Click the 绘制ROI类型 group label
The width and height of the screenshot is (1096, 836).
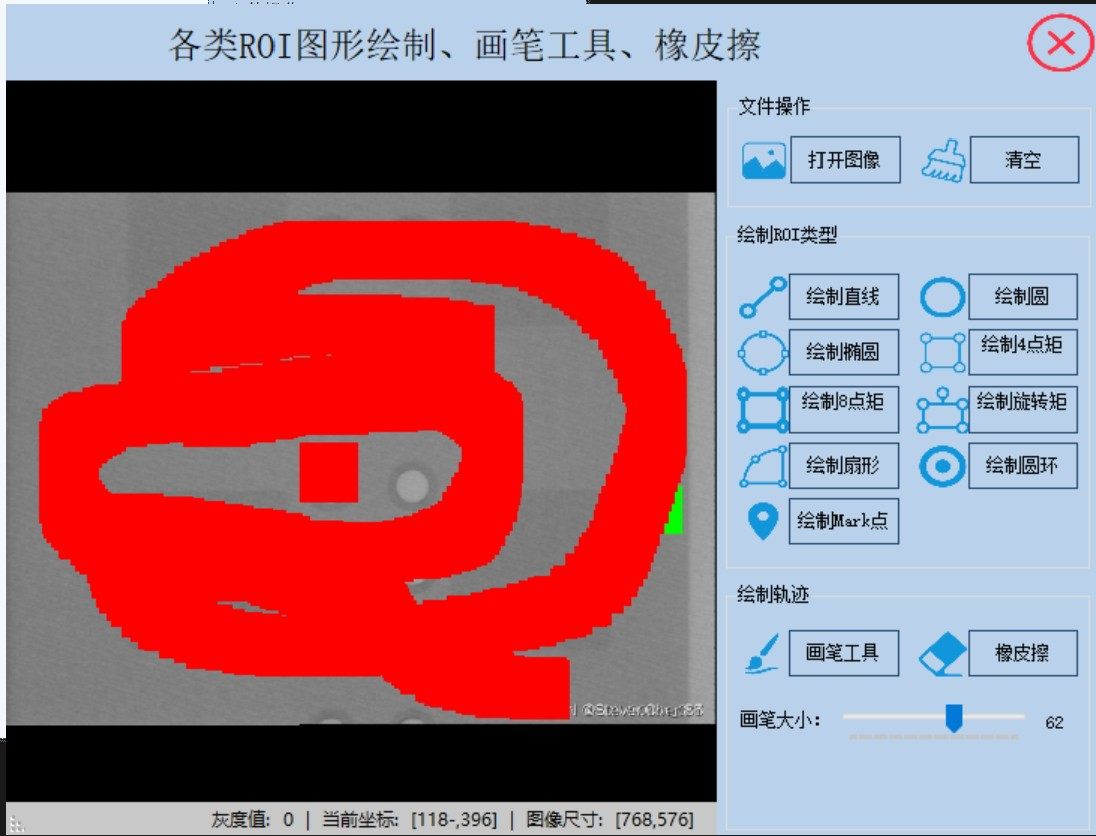[786, 235]
